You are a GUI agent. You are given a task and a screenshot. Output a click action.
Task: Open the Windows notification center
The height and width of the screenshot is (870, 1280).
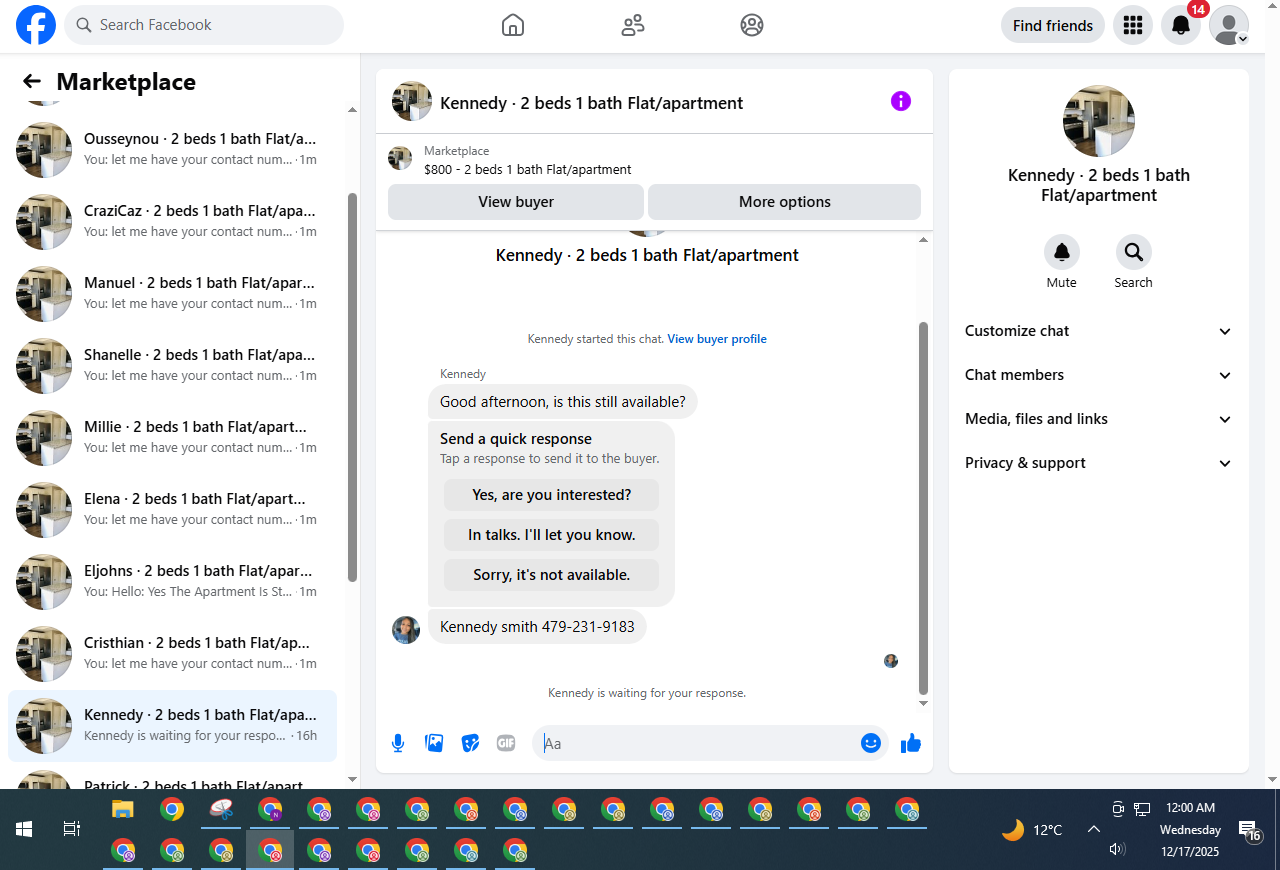pos(1250,830)
